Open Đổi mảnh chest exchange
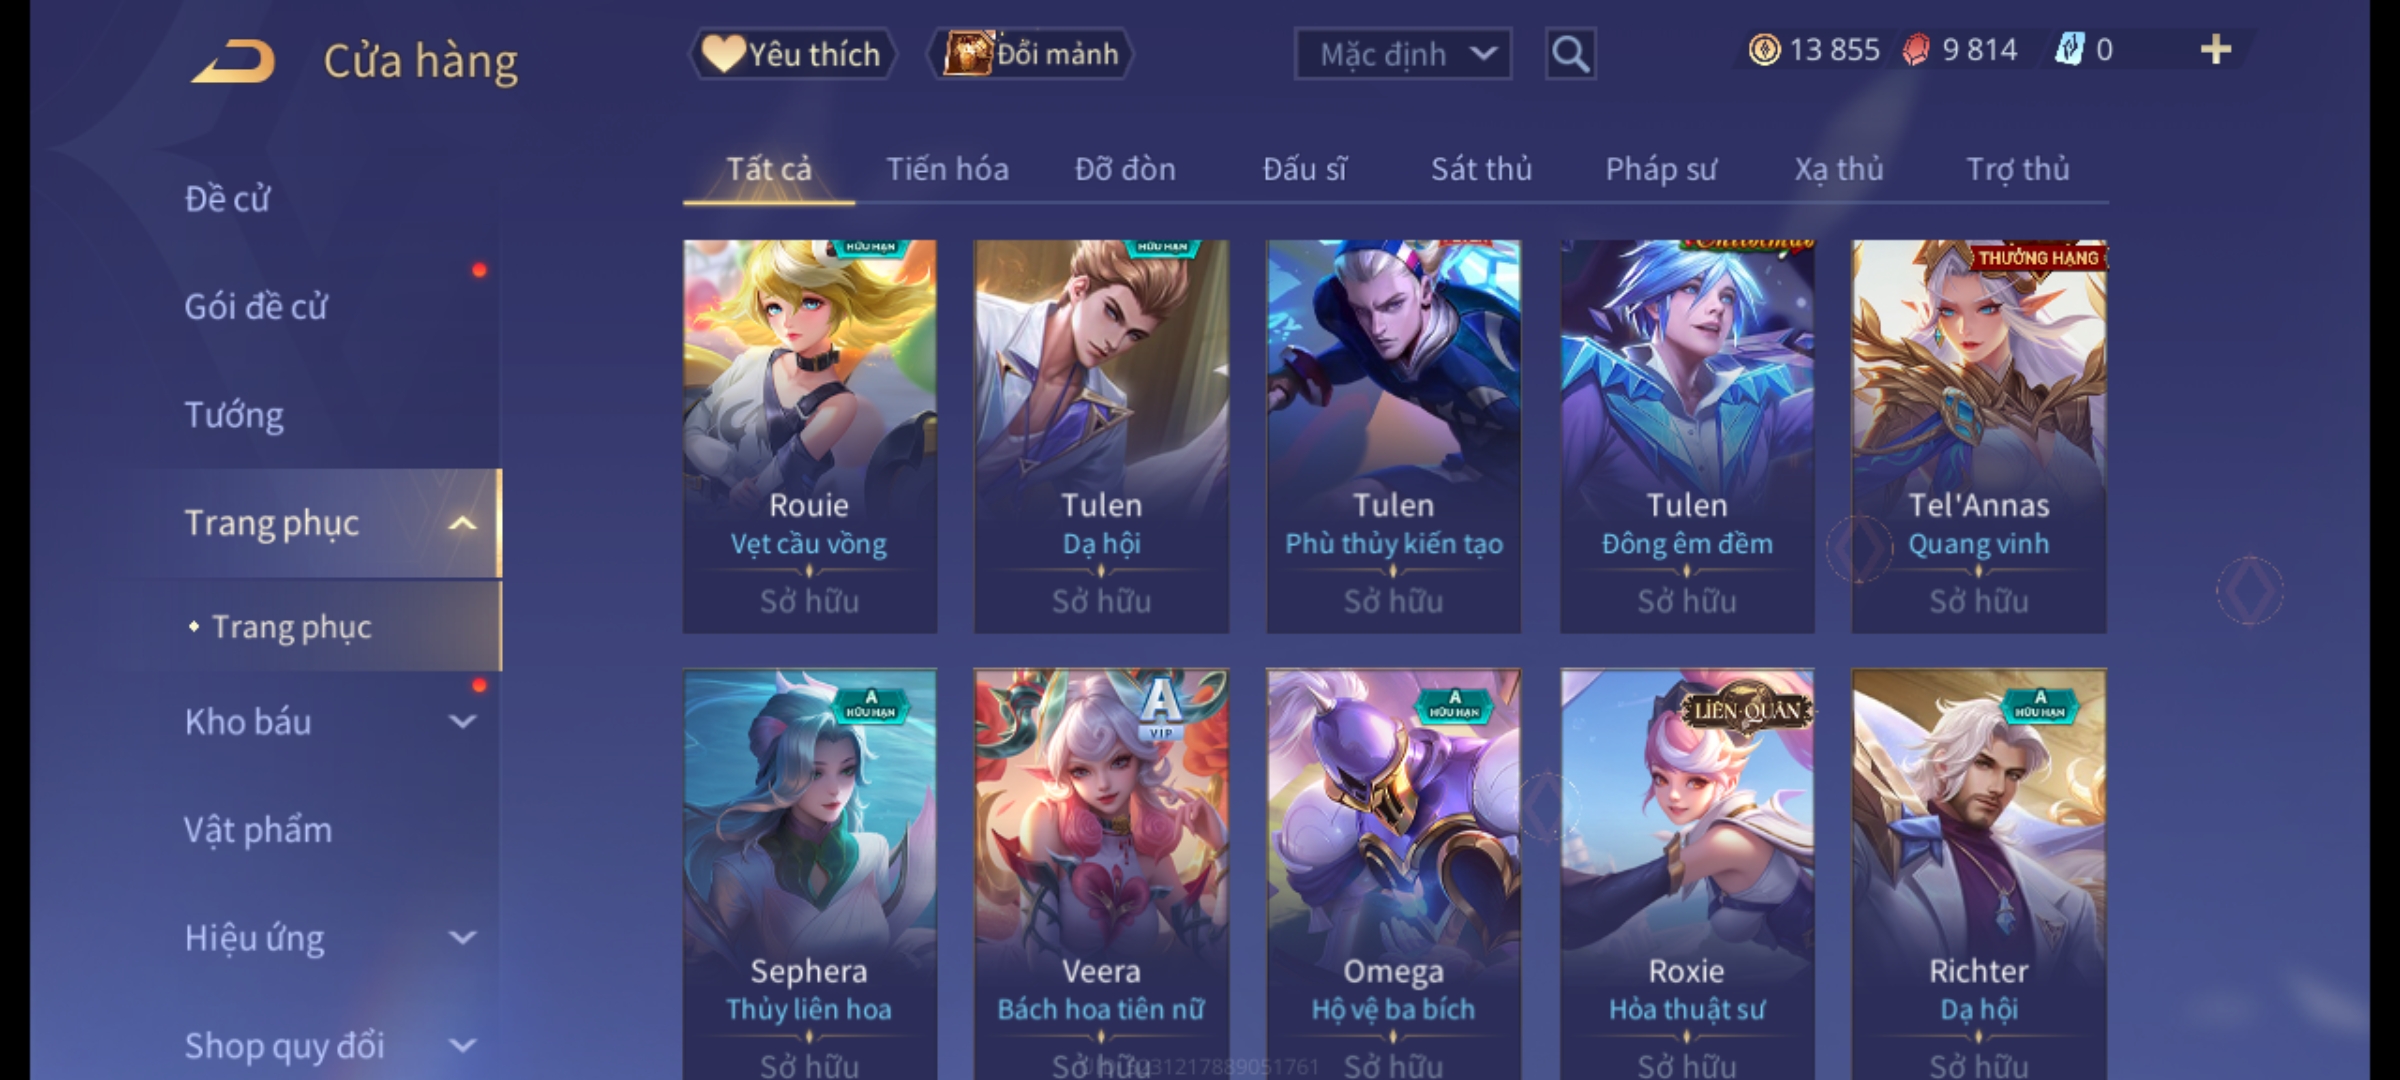This screenshot has height=1080, width=2400. [x=1030, y=54]
